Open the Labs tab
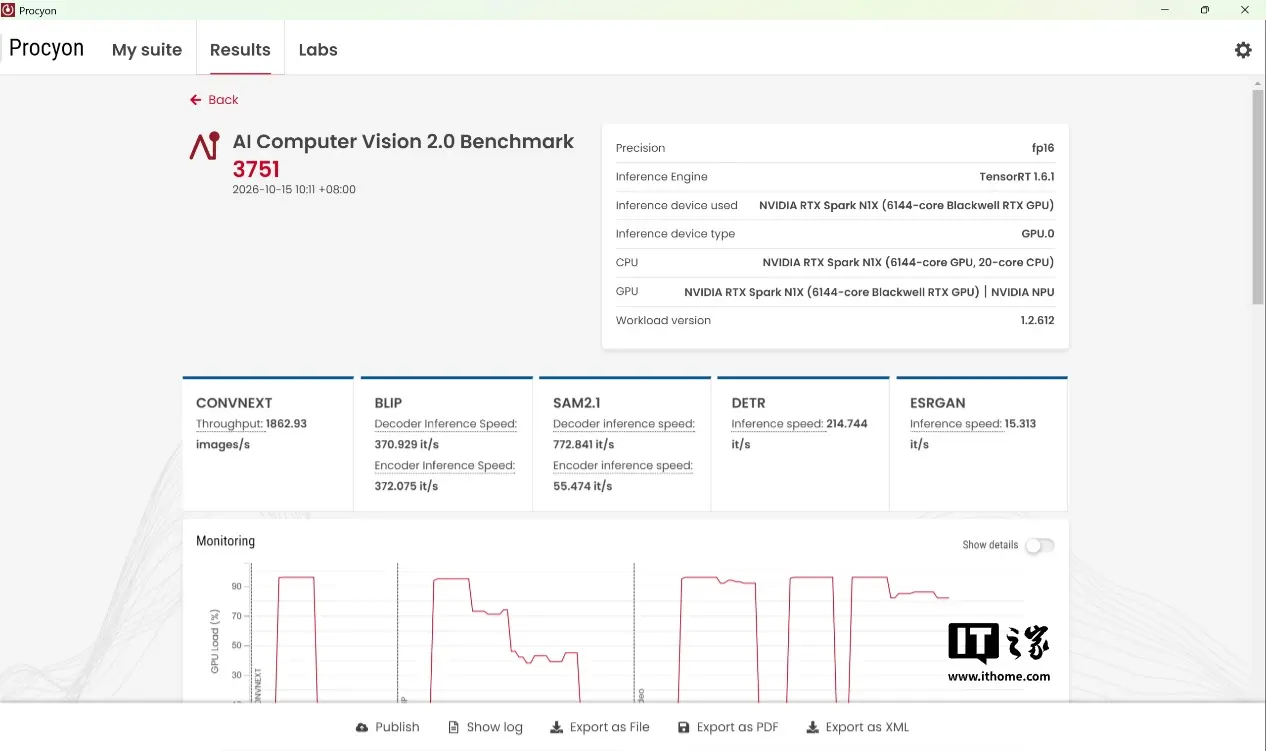The height and width of the screenshot is (751, 1266). (x=318, y=50)
